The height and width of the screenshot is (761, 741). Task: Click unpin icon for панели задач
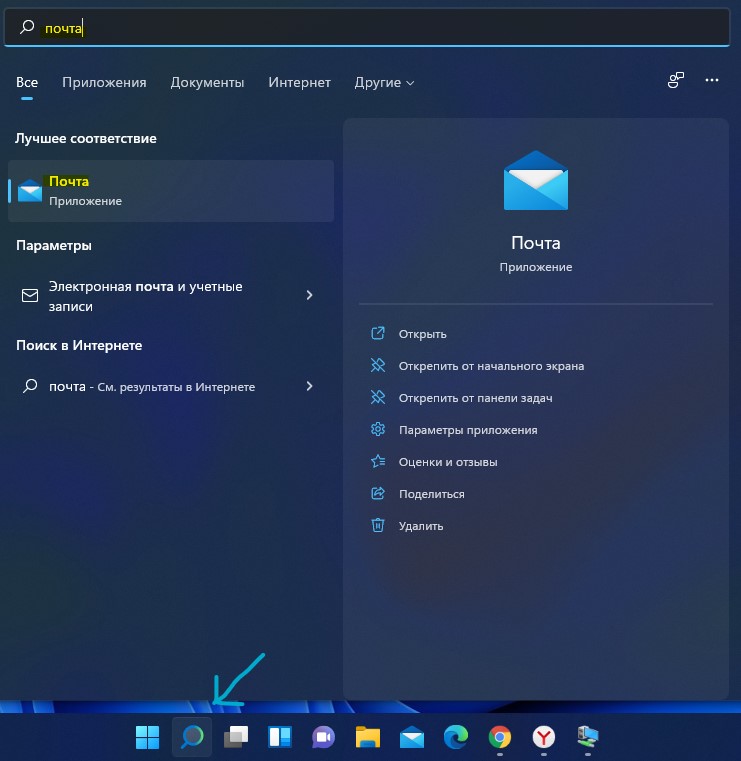[x=378, y=397]
